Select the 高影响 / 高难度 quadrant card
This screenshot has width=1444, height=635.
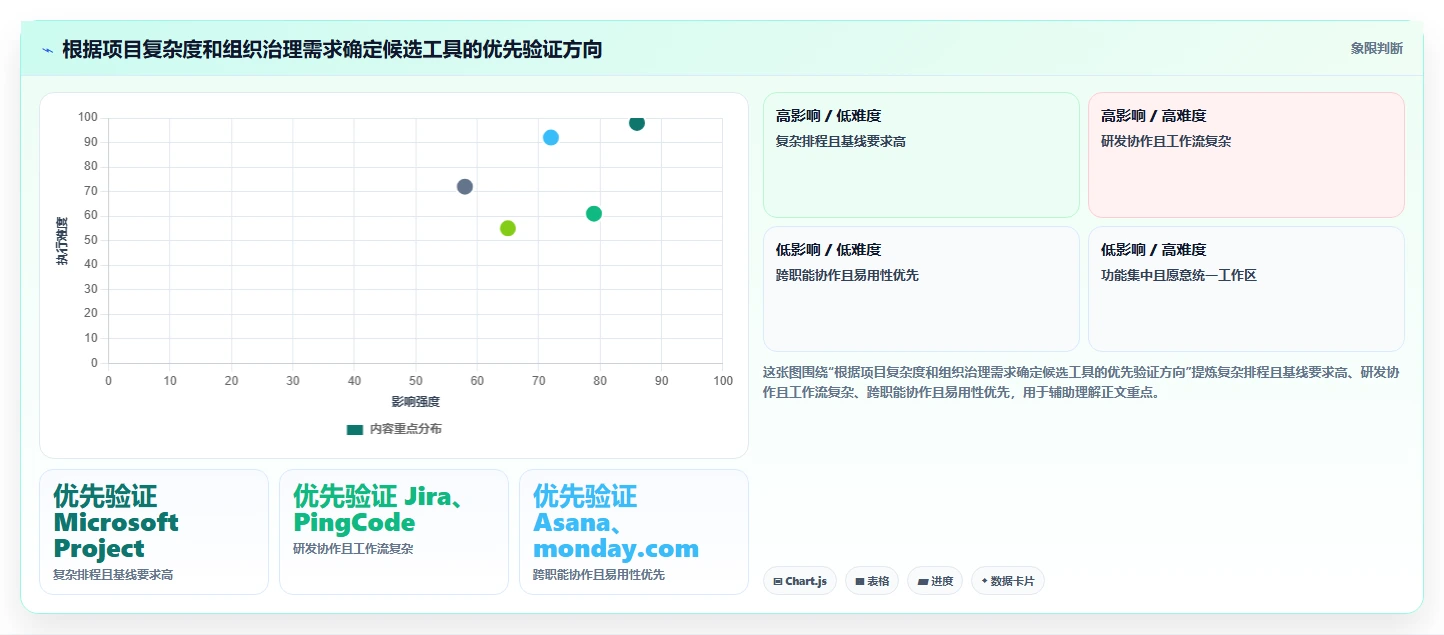coord(1246,155)
